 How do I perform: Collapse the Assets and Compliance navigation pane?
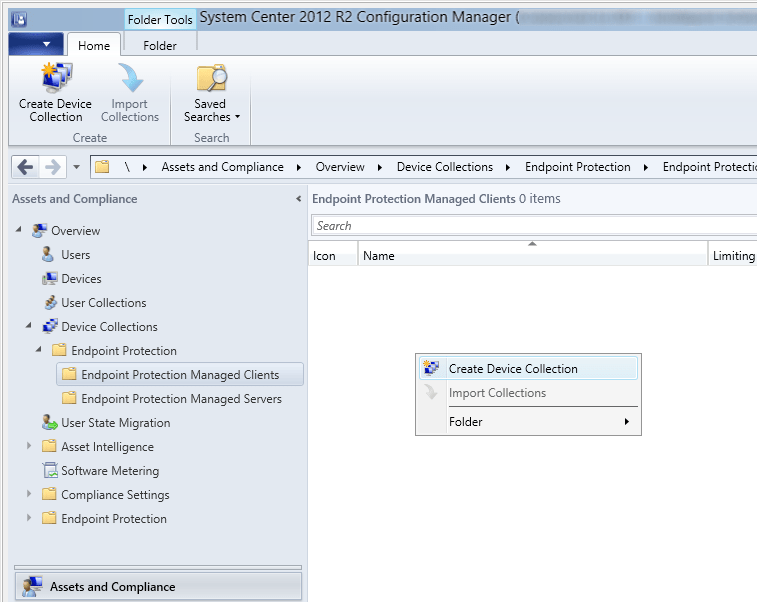pos(298,198)
